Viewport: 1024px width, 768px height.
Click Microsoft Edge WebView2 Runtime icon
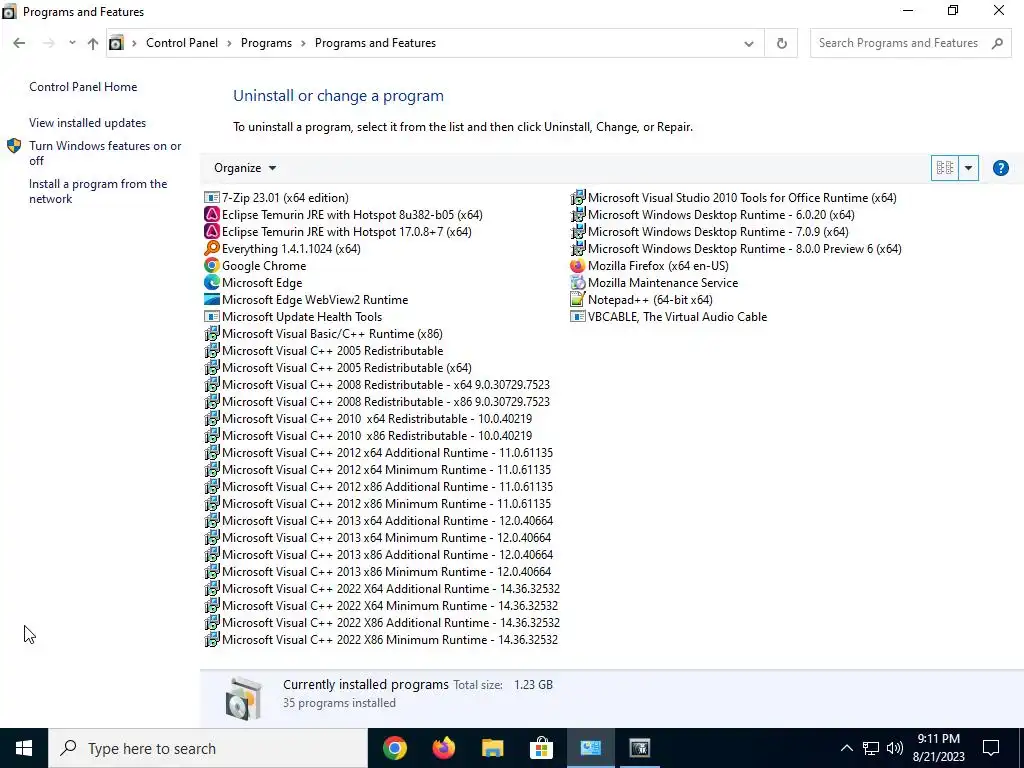[212, 299]
